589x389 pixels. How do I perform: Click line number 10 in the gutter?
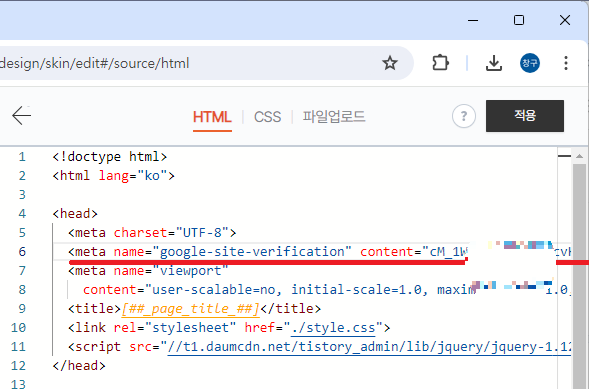pyautogui.click(x=18, y=327)
